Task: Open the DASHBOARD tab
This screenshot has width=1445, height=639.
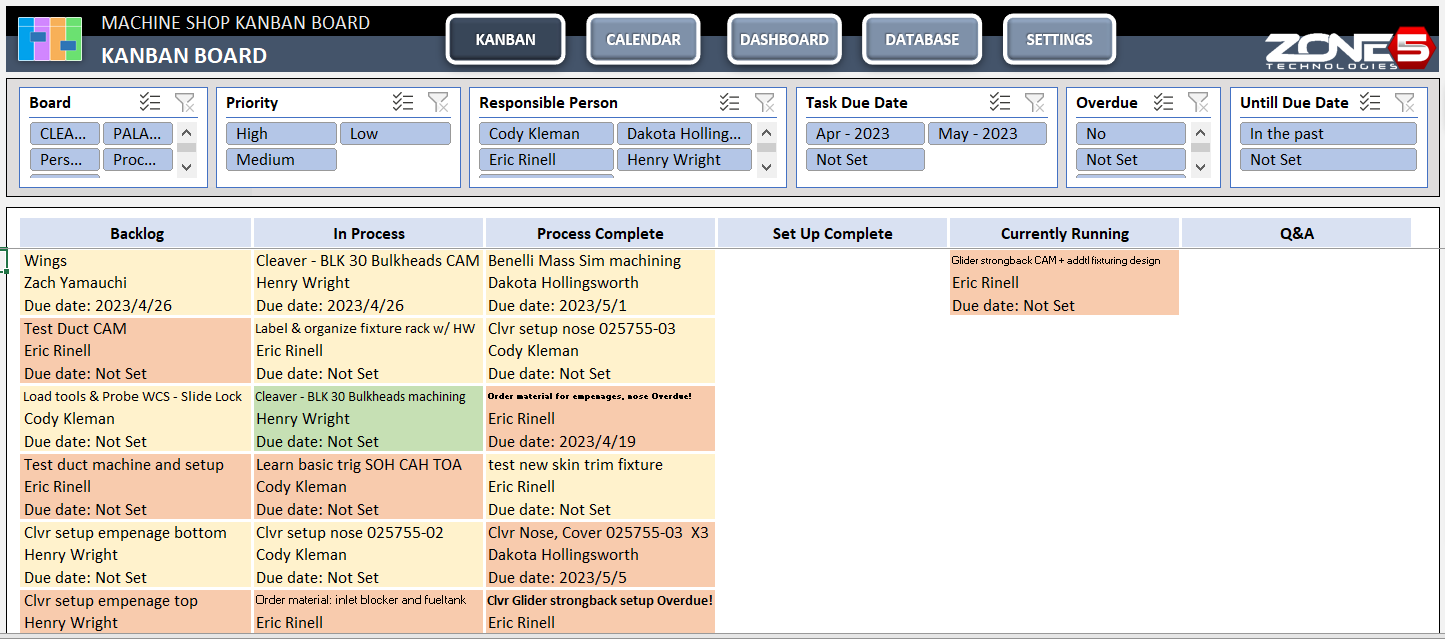Action: pyautogui.click(x=784, y=39)
